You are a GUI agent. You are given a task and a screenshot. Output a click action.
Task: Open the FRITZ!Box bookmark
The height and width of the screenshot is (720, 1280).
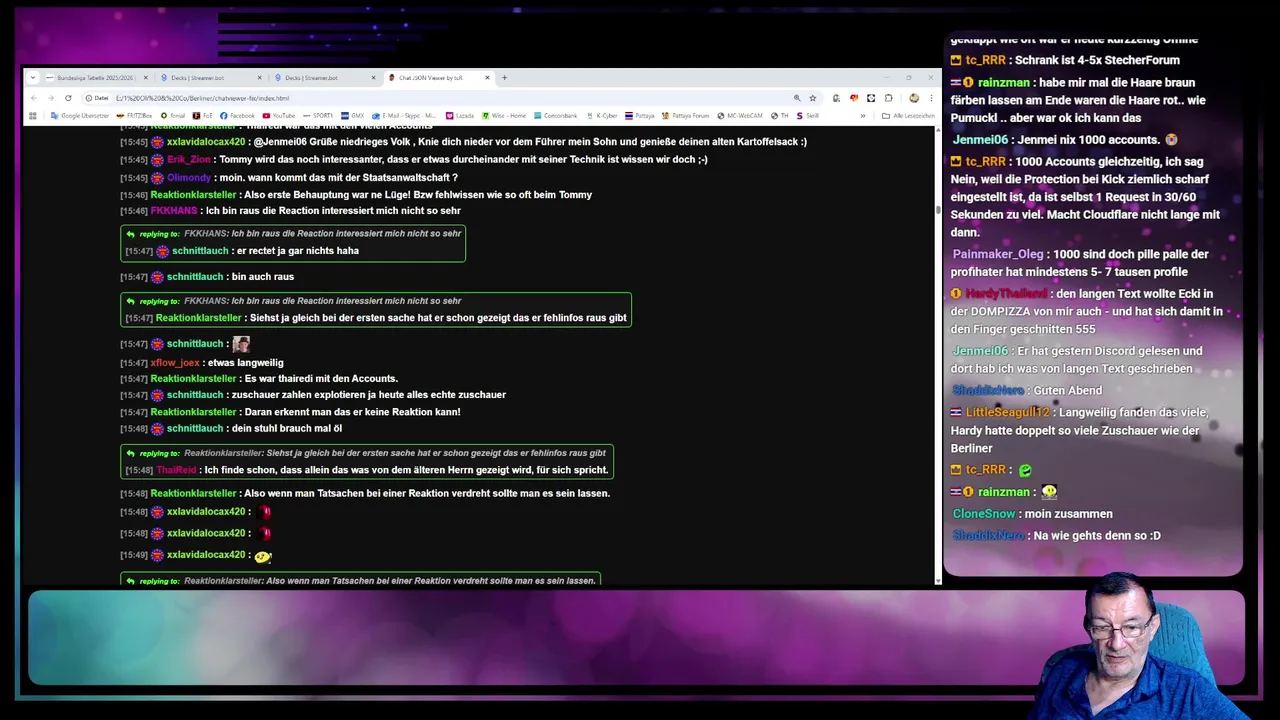[x=134, y=115]
